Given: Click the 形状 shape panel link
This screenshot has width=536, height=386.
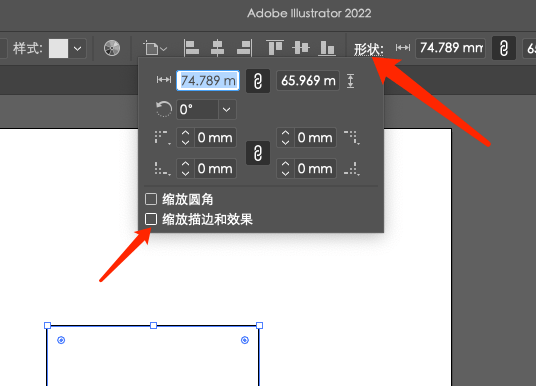Looking at the screenshot, I should pos(368,49).
